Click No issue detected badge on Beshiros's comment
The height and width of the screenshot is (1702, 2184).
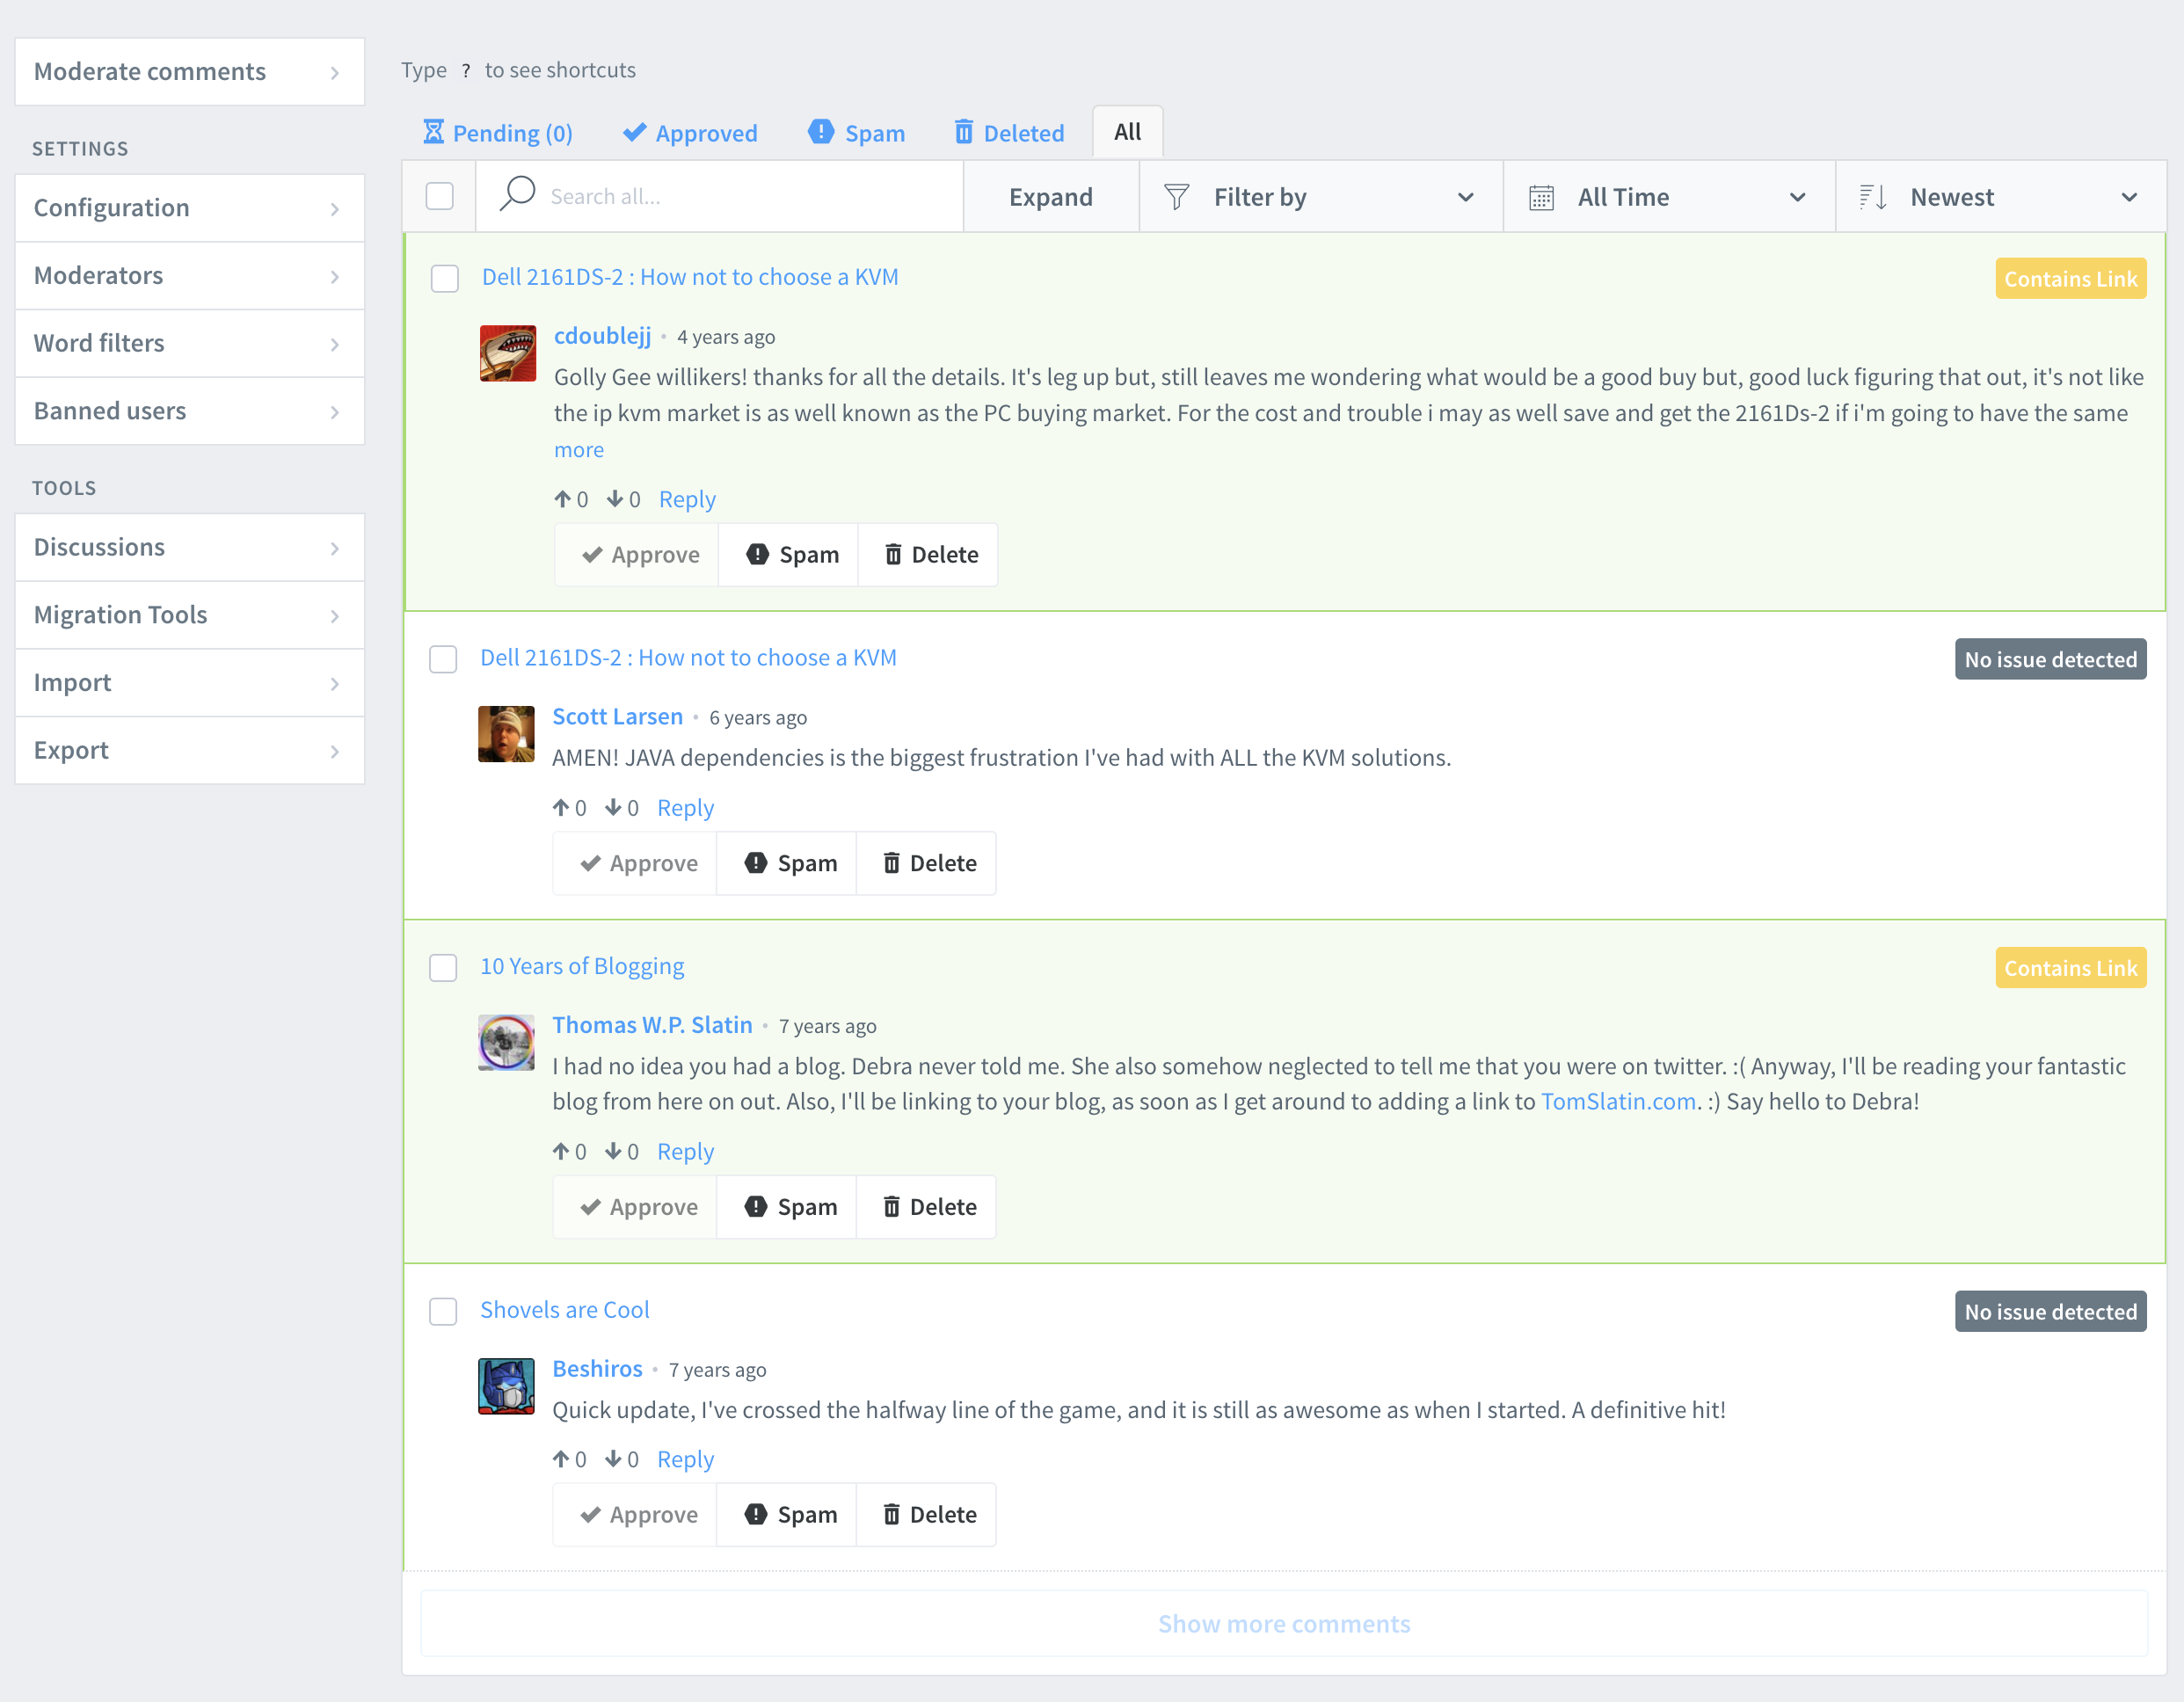(2050, 1311)
